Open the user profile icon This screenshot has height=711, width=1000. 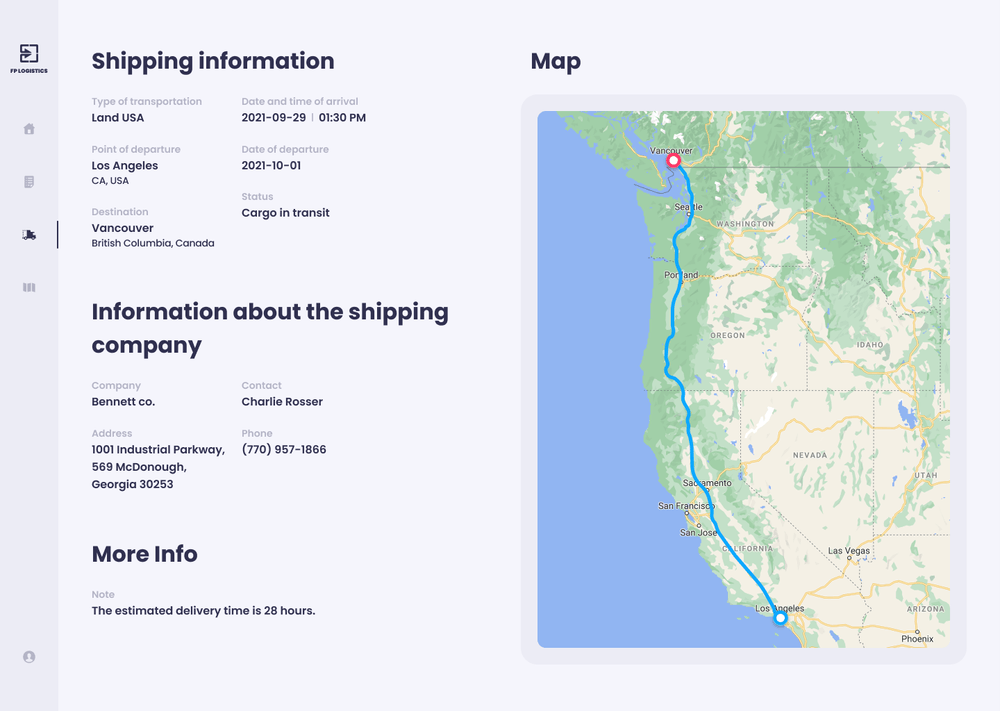click(29, 657)
